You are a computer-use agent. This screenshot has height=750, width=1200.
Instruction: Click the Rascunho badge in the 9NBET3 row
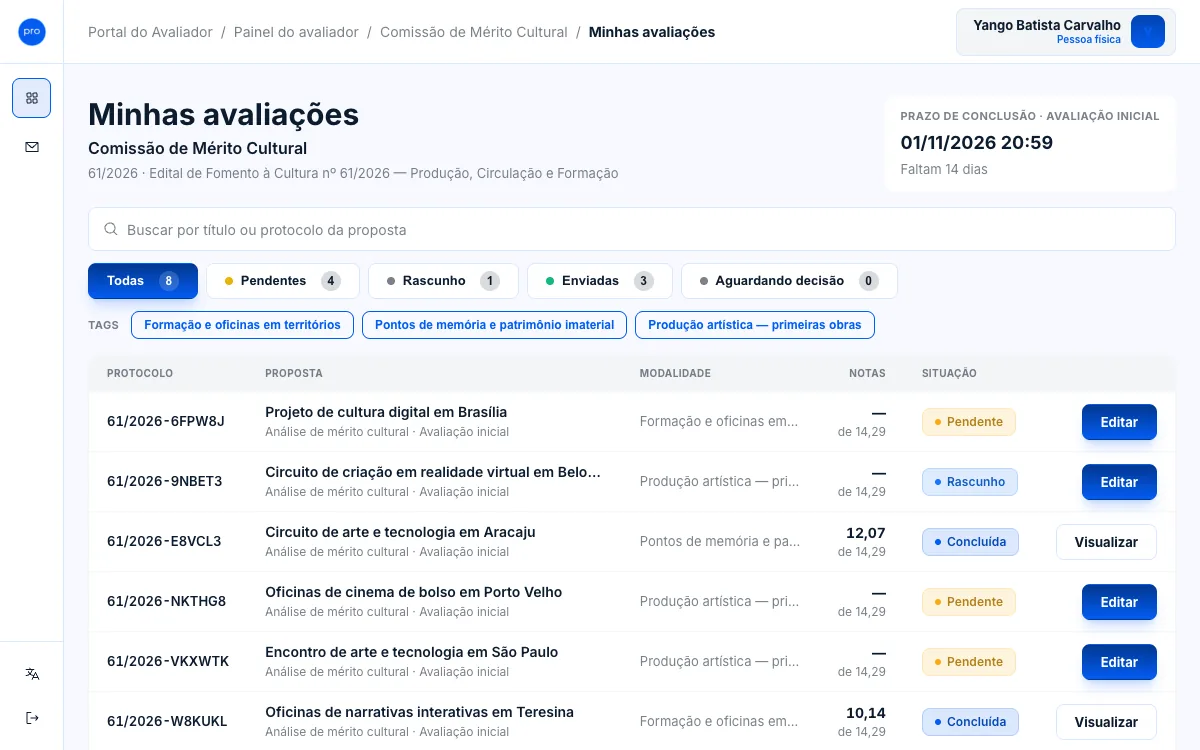pyautogui.click(x=970, y=482)
